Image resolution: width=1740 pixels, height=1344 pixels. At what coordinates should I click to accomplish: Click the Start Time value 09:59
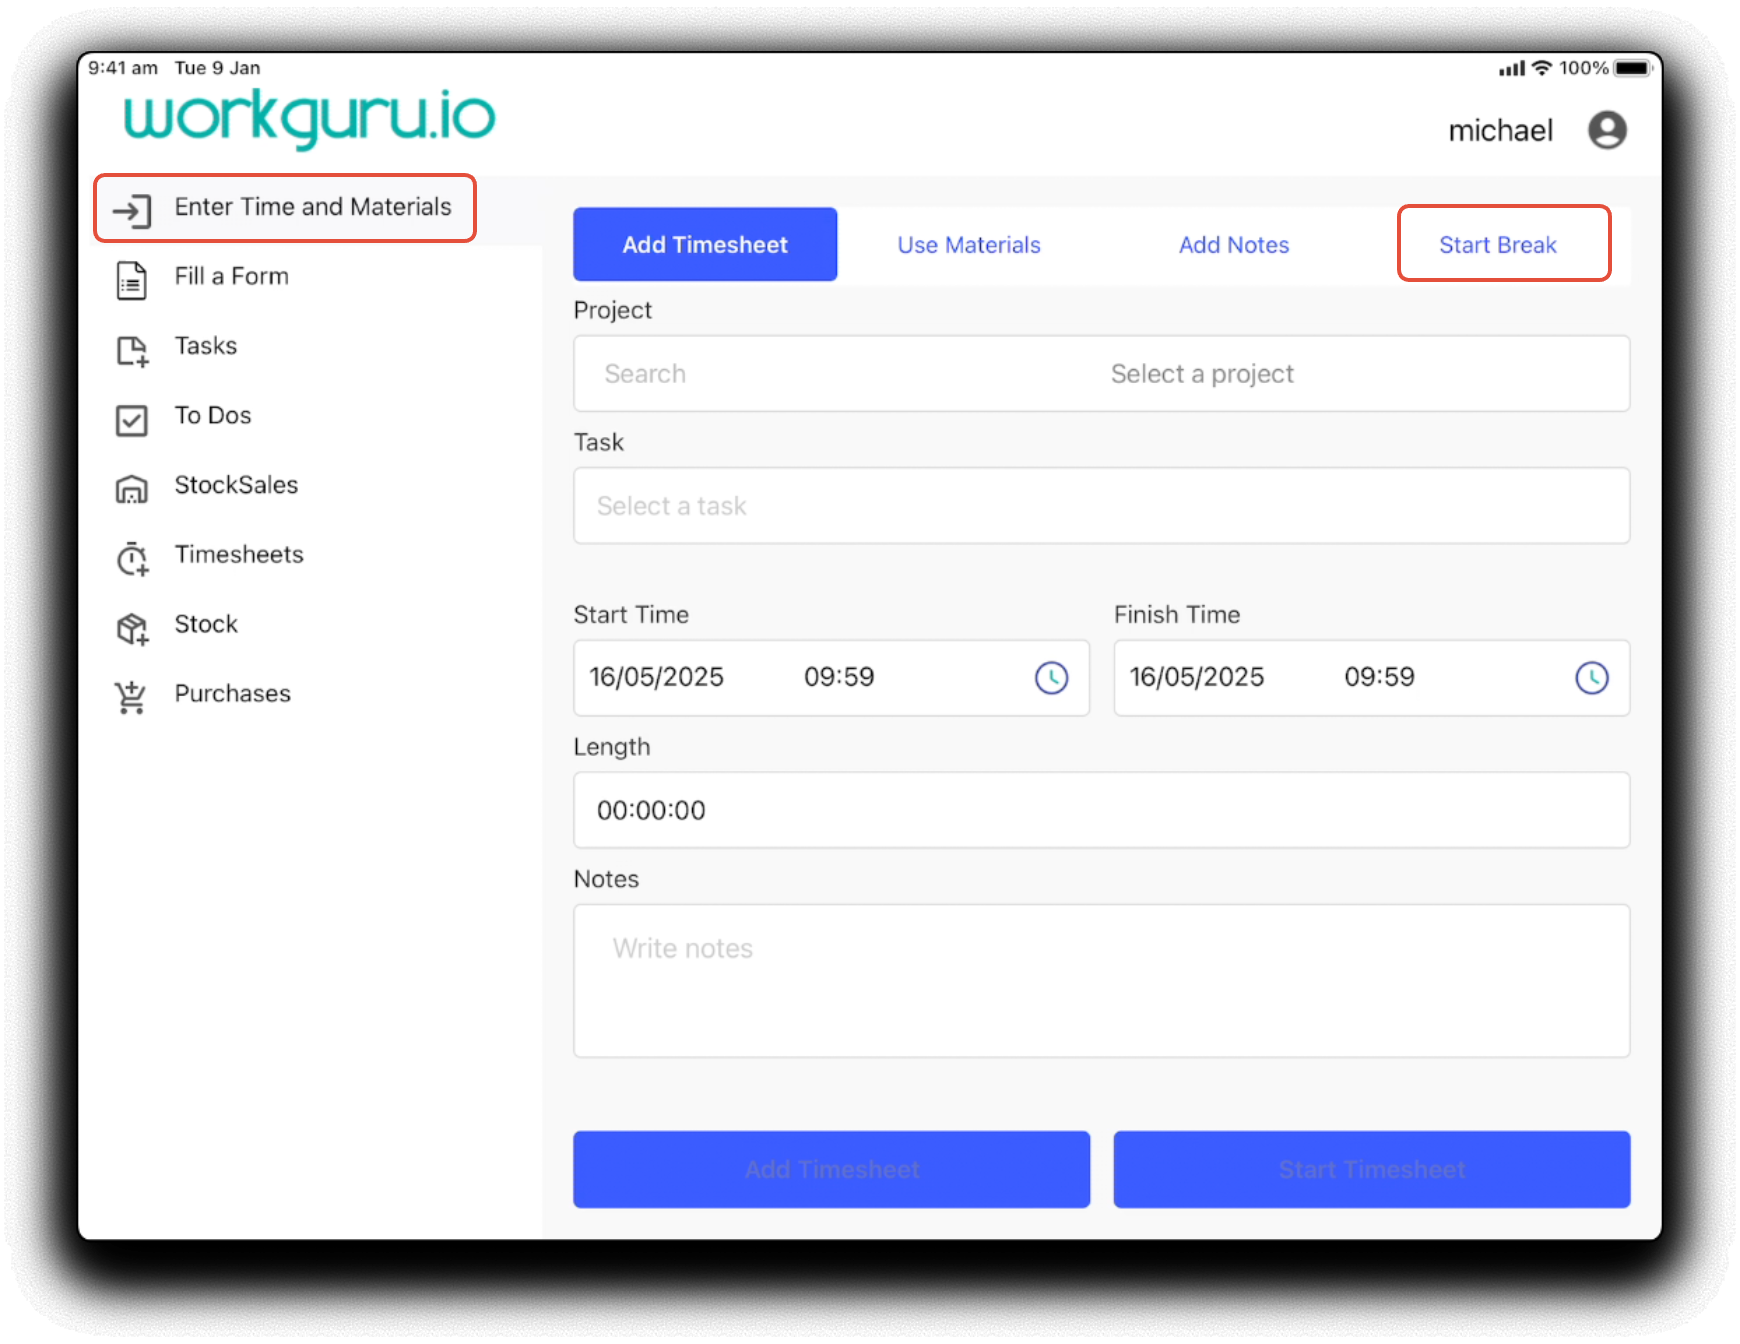click(839, 677)
